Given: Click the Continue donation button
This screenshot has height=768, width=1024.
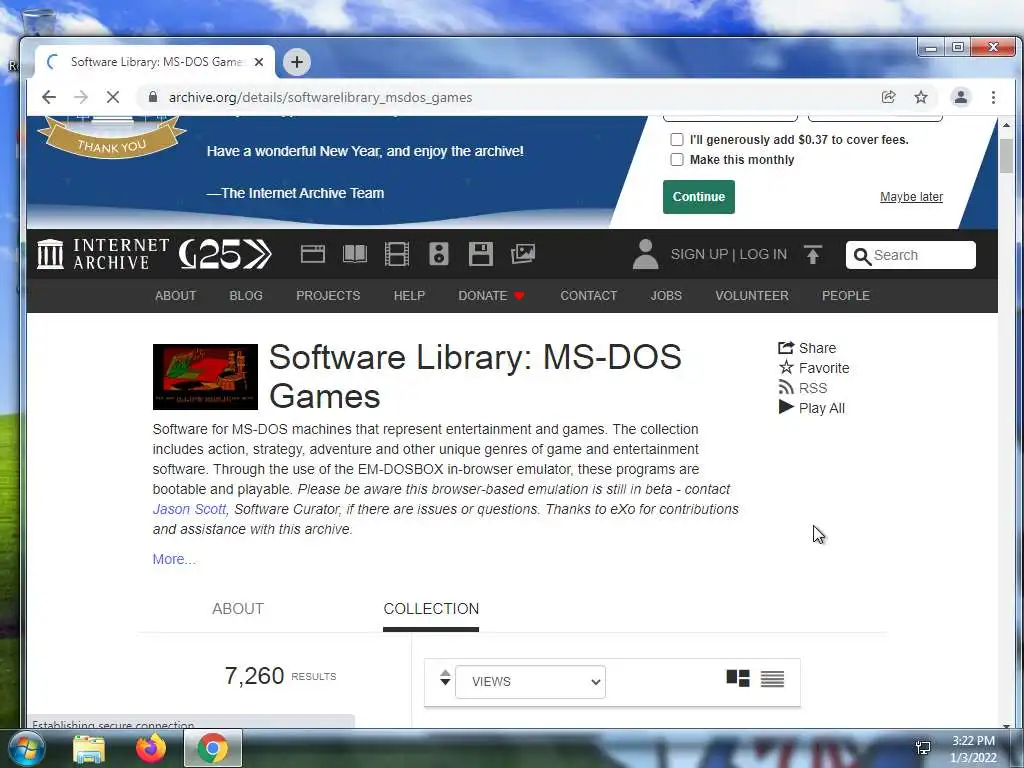Looking at the screenshot, I should 699,197.
